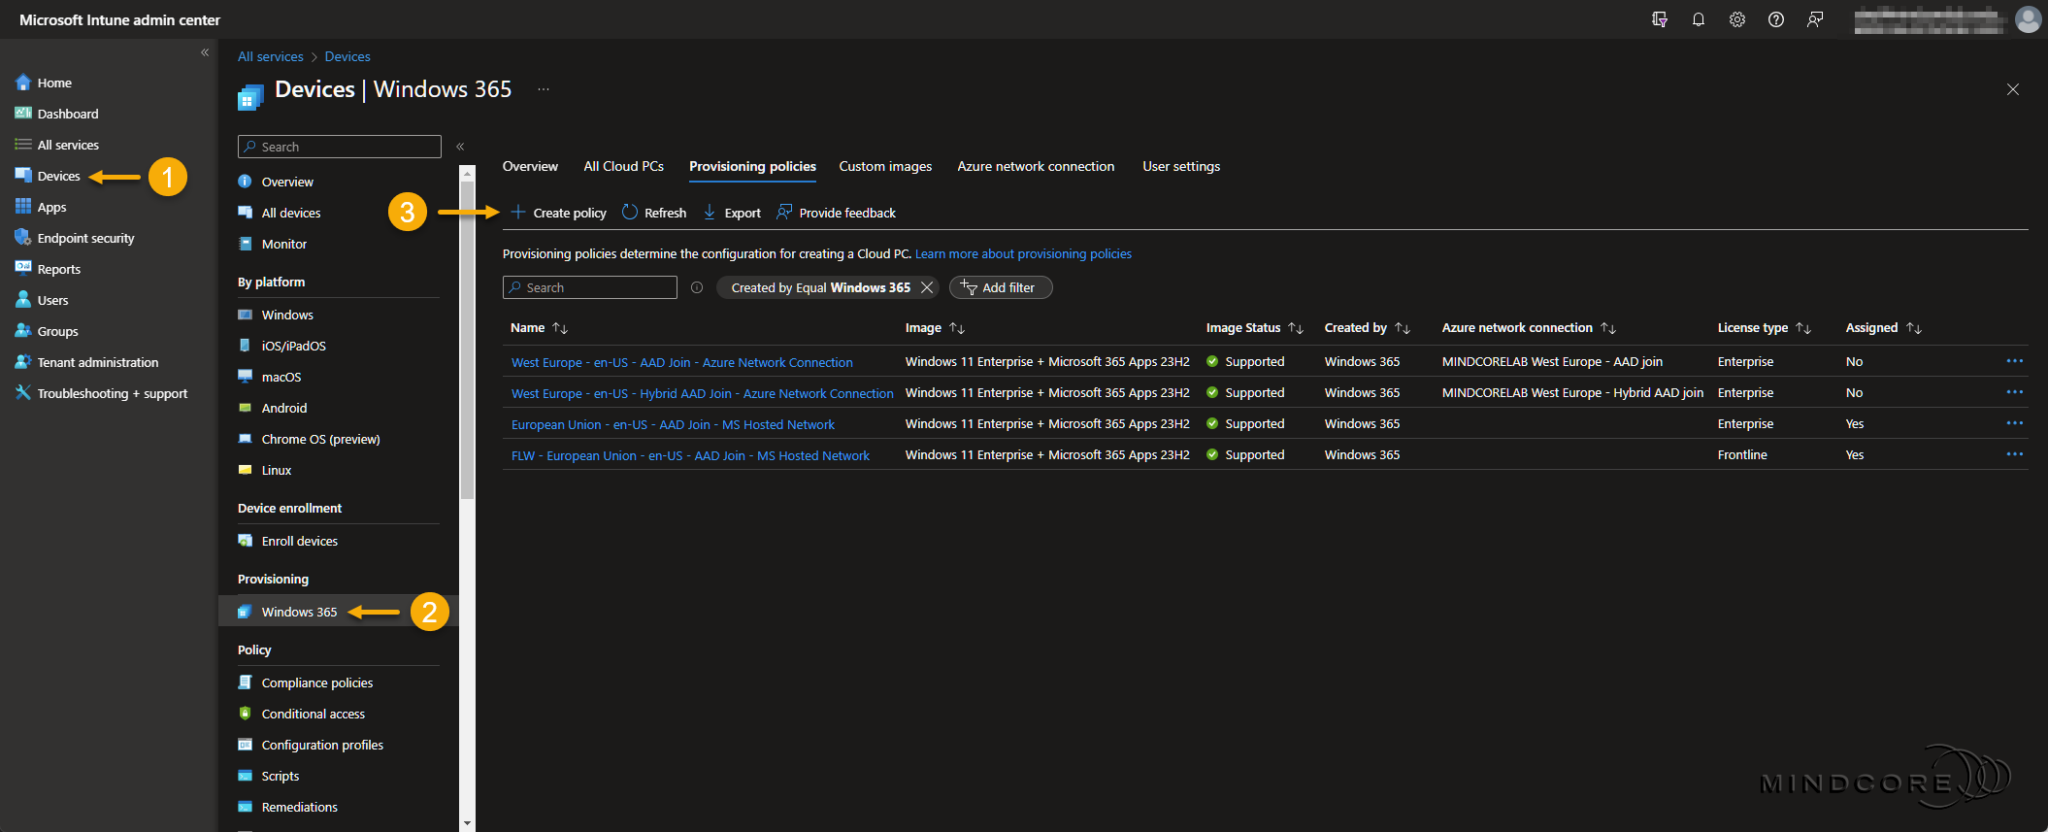The width and height of the screenshot is (2048, 832).
Task: Open the more options for the FLW policy row
Action: tap(2014, 455)
